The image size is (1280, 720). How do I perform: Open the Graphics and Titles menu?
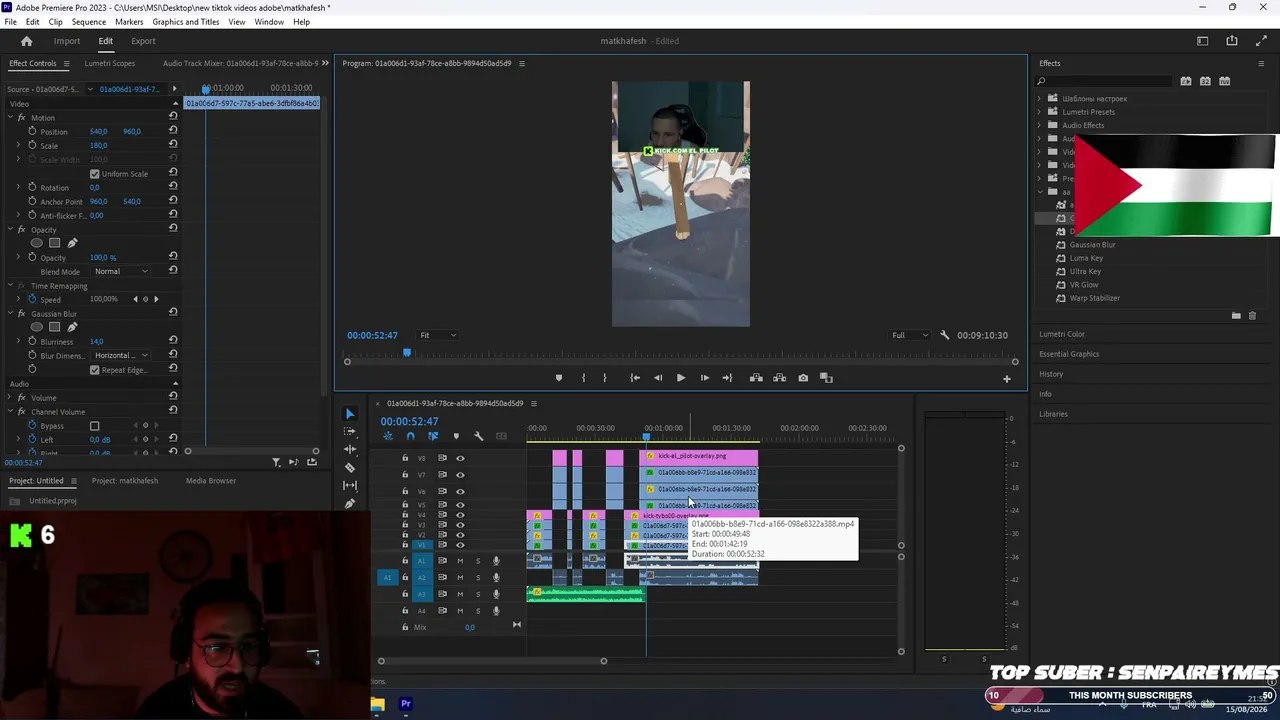coord(186,22)
